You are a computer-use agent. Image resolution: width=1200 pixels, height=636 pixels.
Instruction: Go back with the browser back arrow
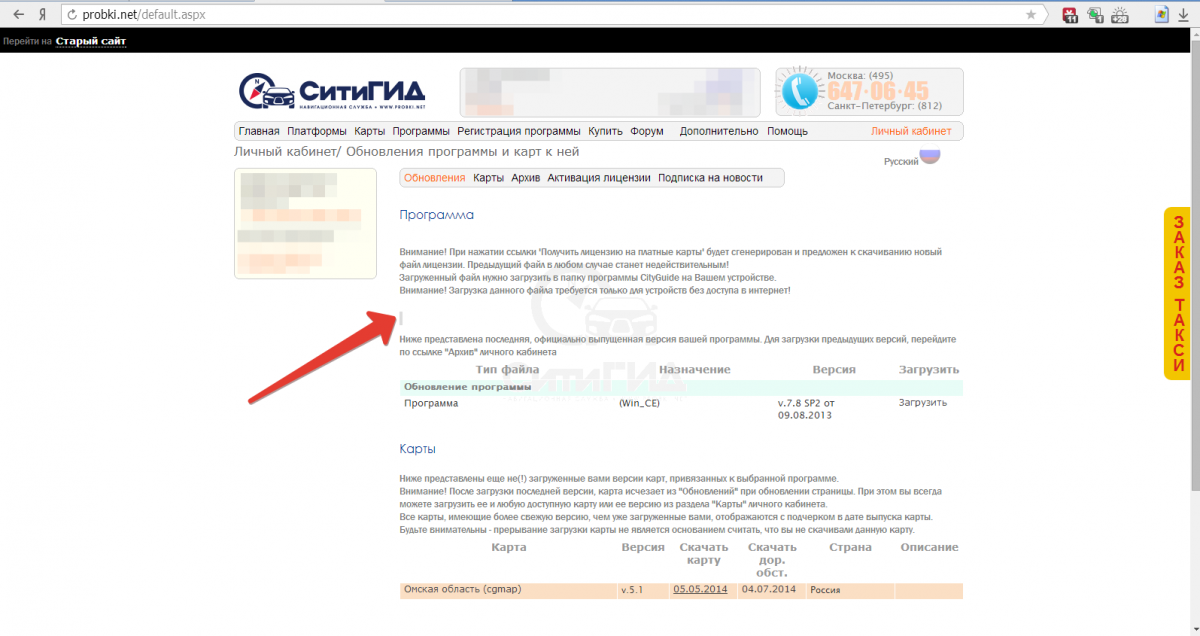18,15
